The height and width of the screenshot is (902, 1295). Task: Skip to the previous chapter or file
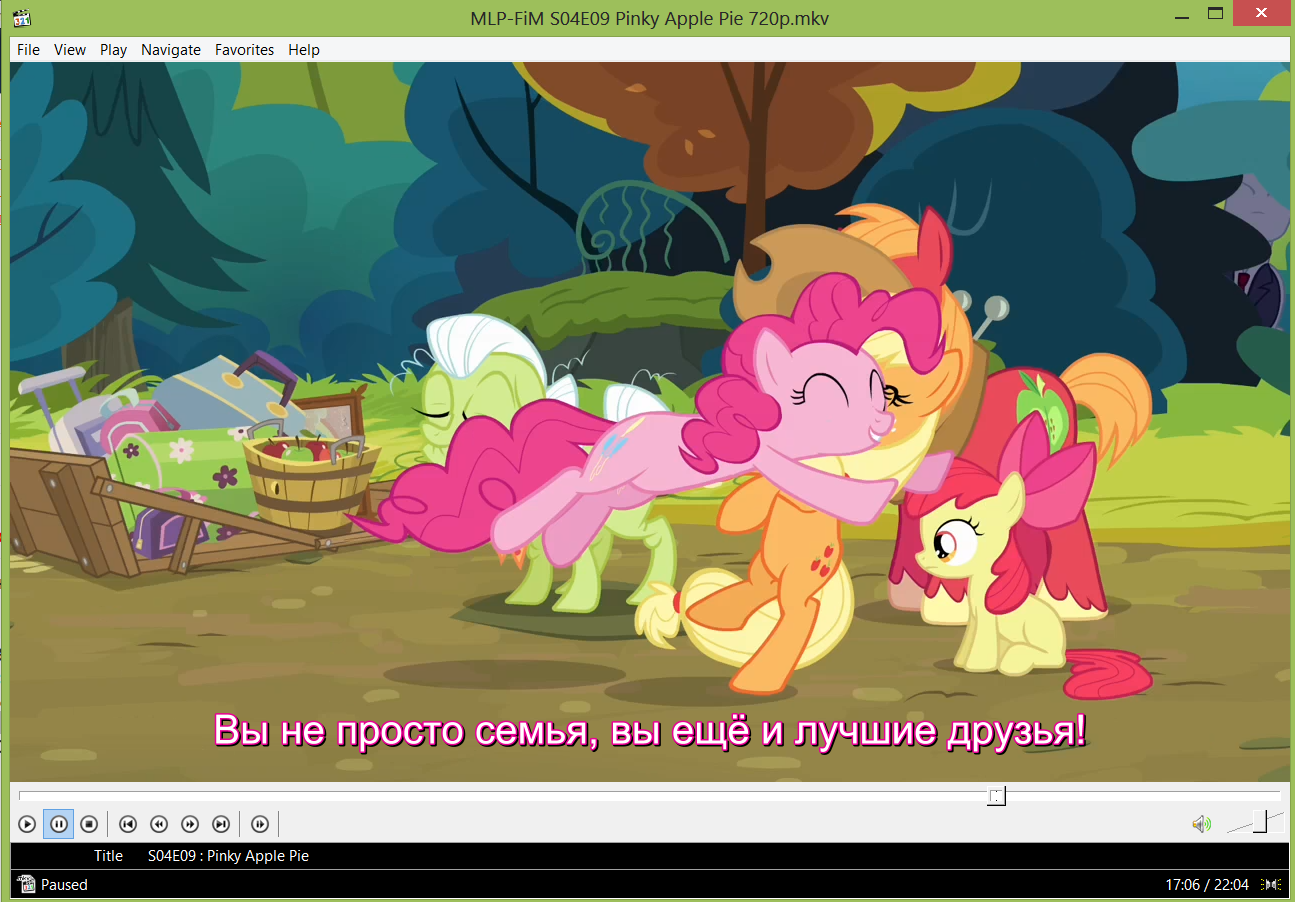tap(127, 824)
